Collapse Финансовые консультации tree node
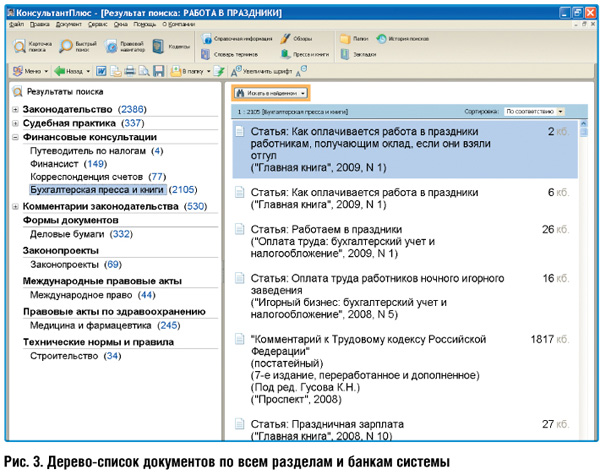This screenshot has width=600, height=475. (x=15, y=137)
